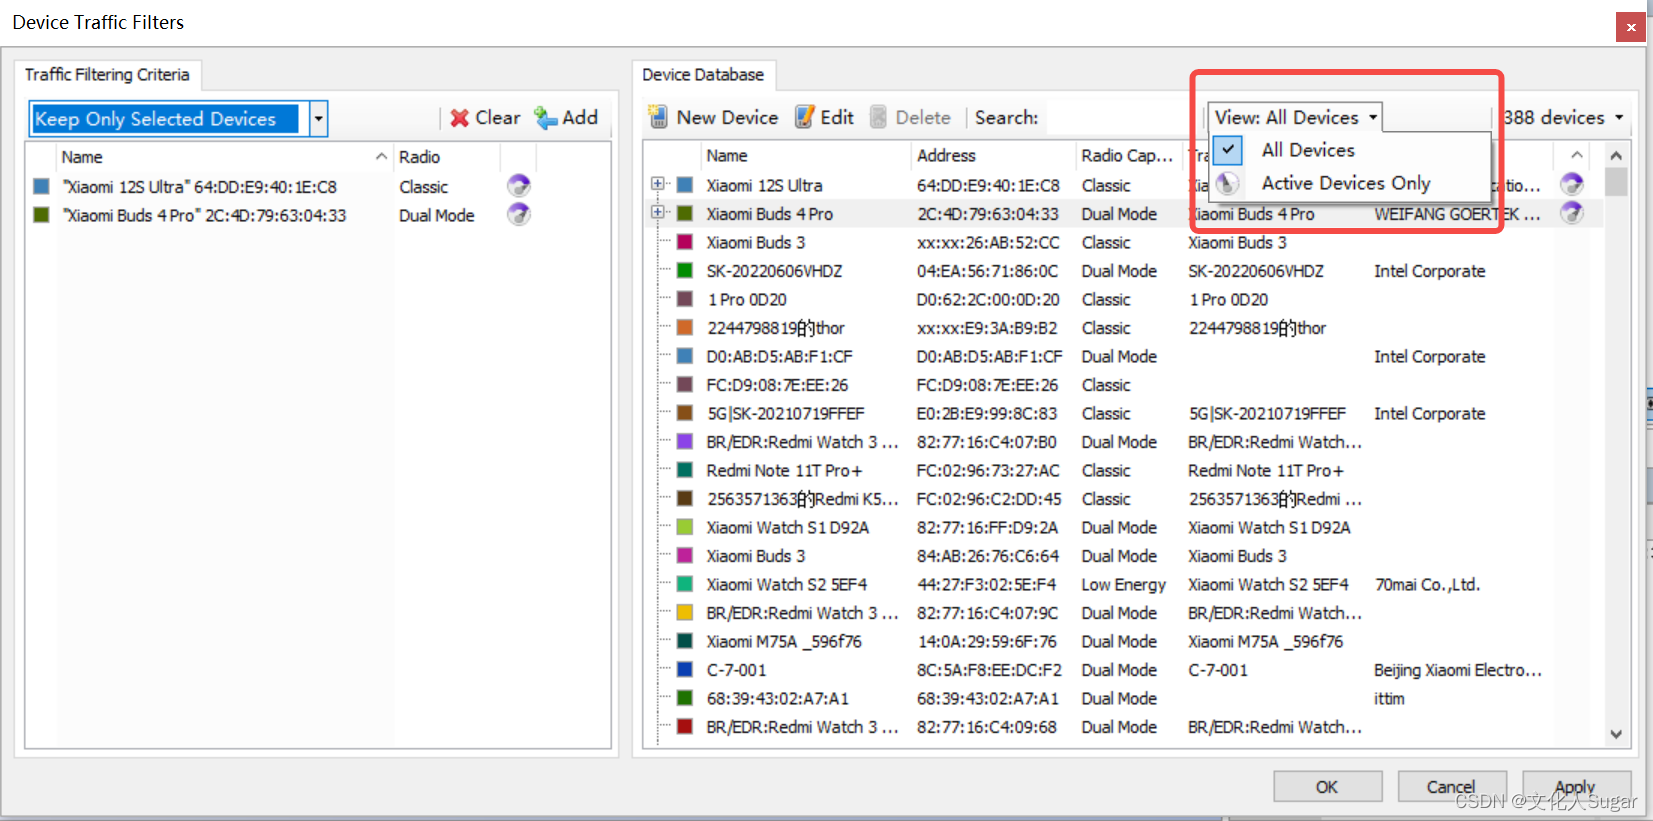Click the Clear red X icon
This screenshot has width=1653, height=821.
click(459, 118)
